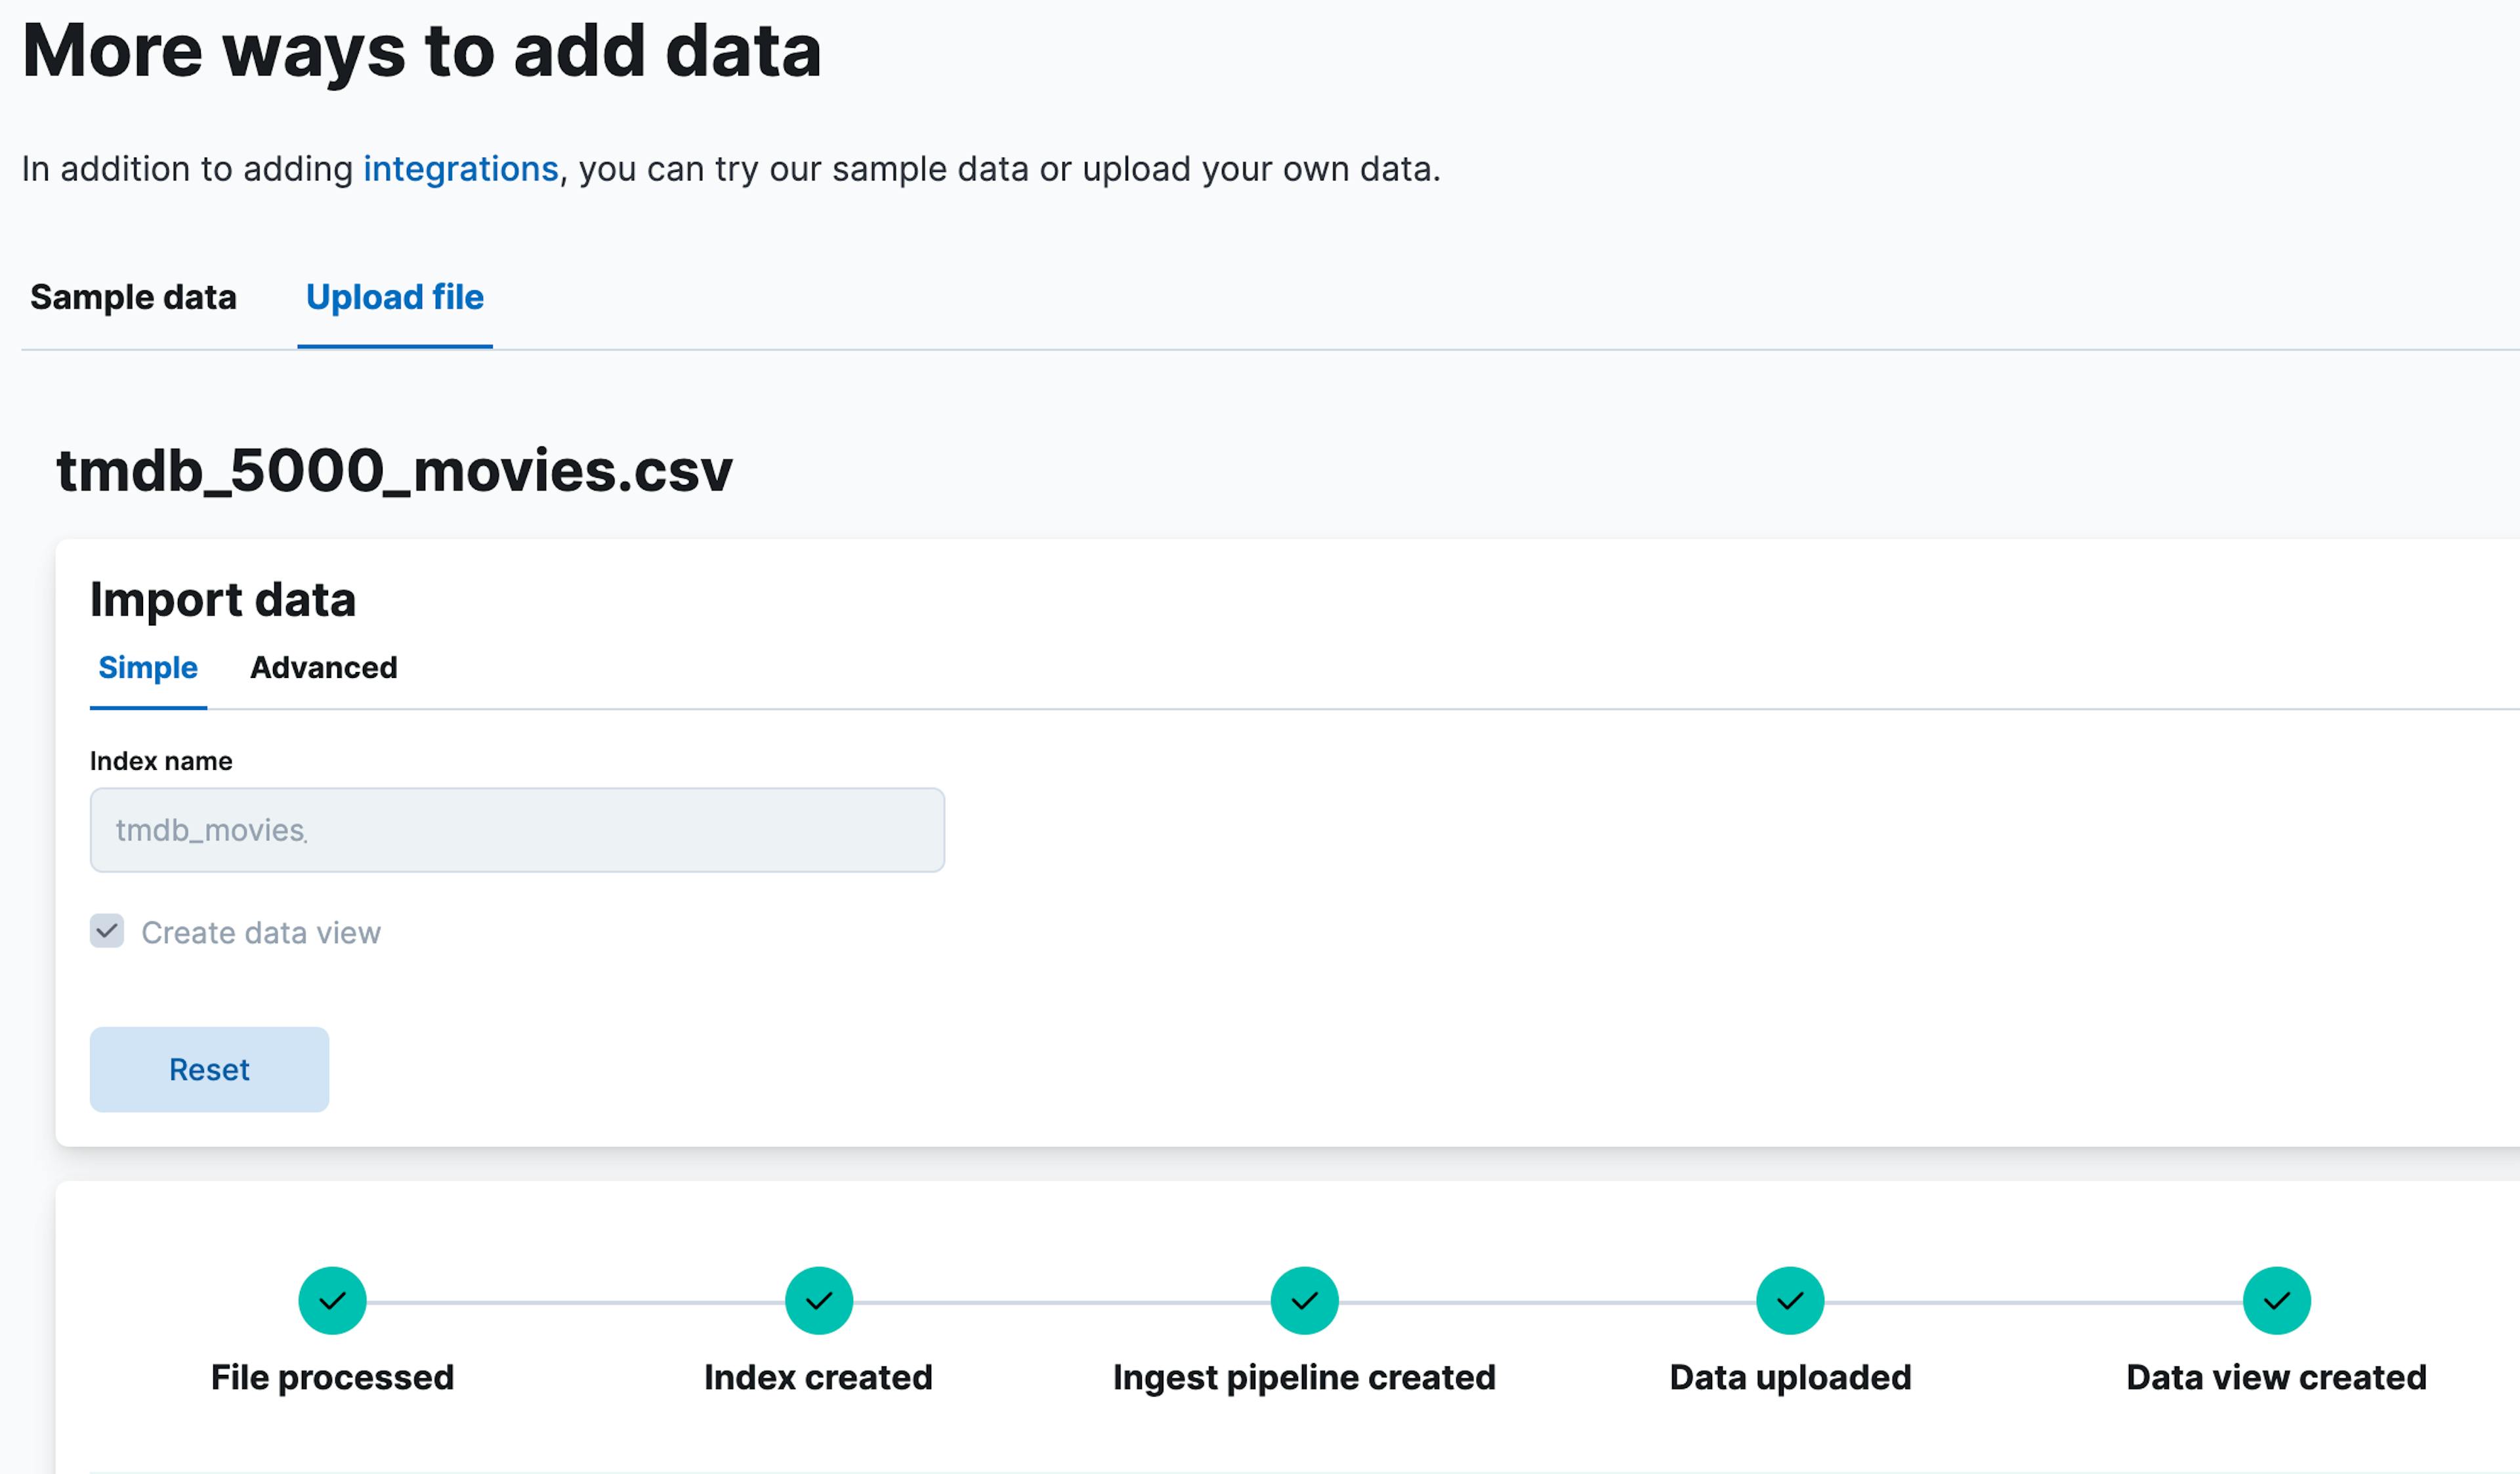The image size is (2520, 1474).
Task: Click the Data view created step label
Action: click(2276, 1377)
